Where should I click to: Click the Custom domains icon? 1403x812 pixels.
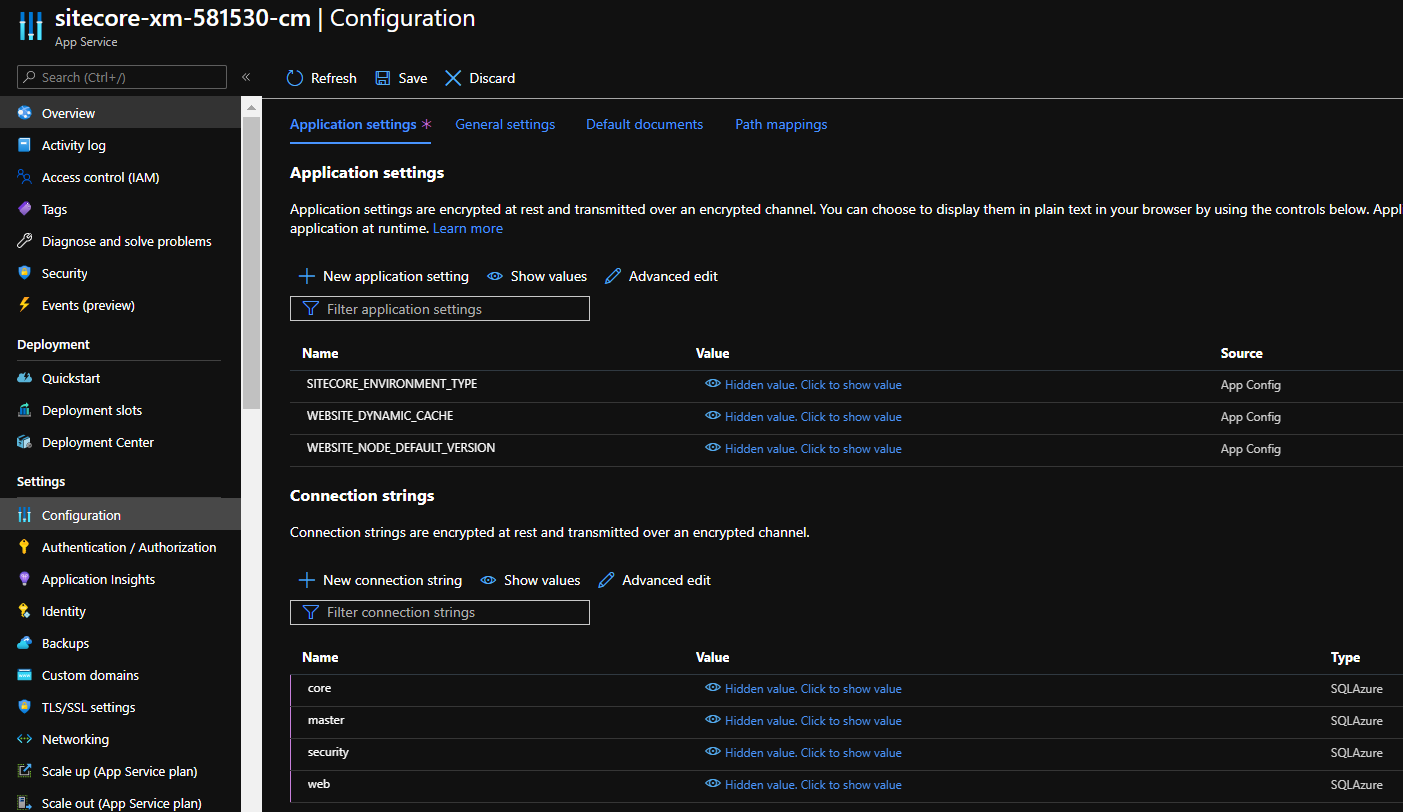[25, 675]
